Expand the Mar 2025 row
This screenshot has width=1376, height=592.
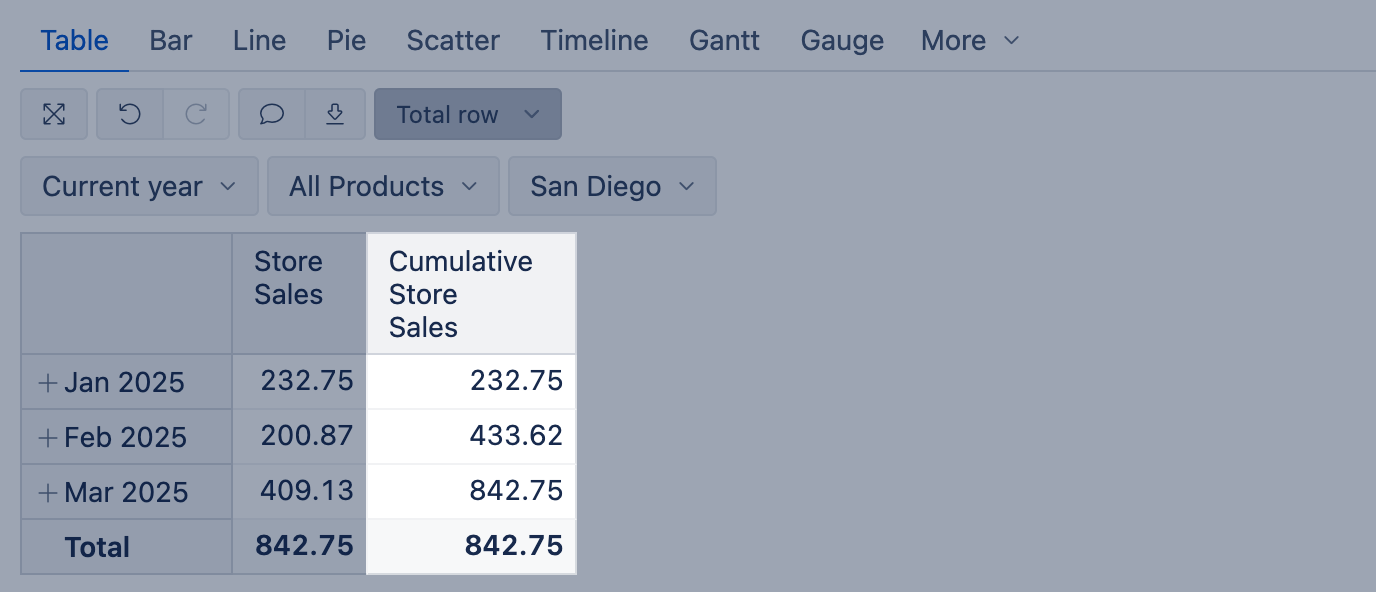pos(47,492)
